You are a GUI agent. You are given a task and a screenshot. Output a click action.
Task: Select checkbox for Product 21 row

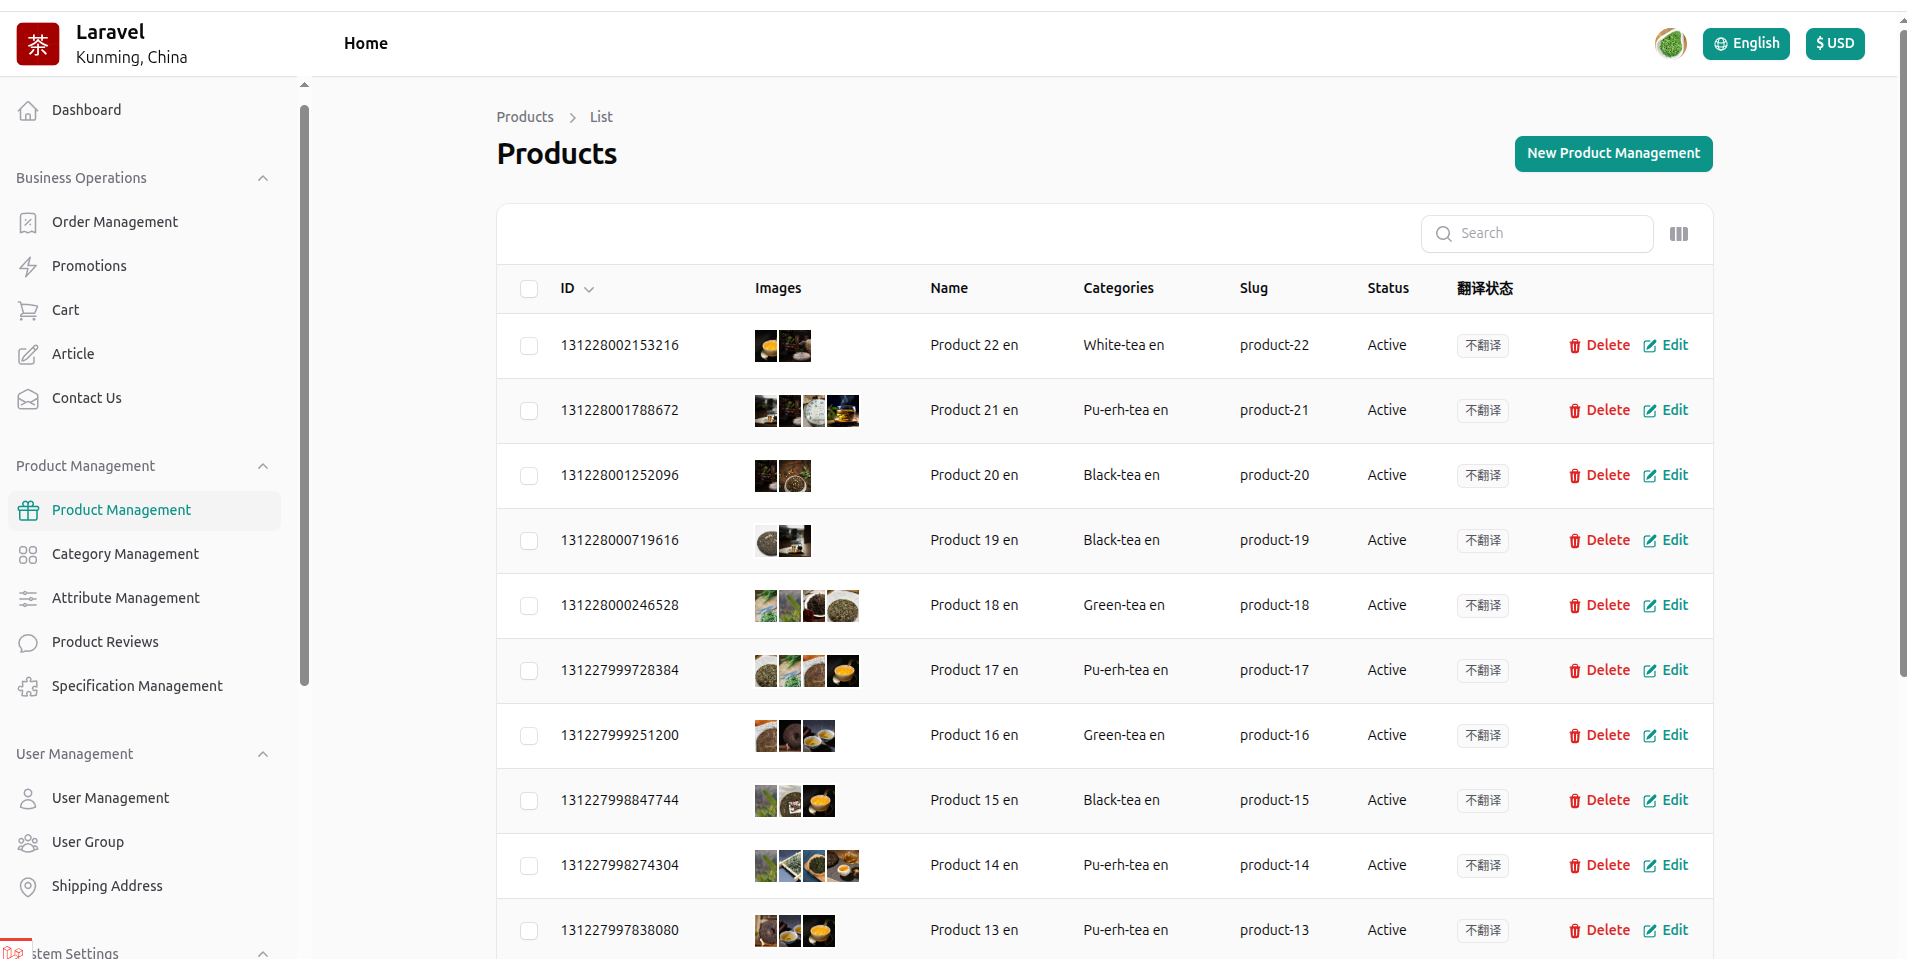pos(529,411)
